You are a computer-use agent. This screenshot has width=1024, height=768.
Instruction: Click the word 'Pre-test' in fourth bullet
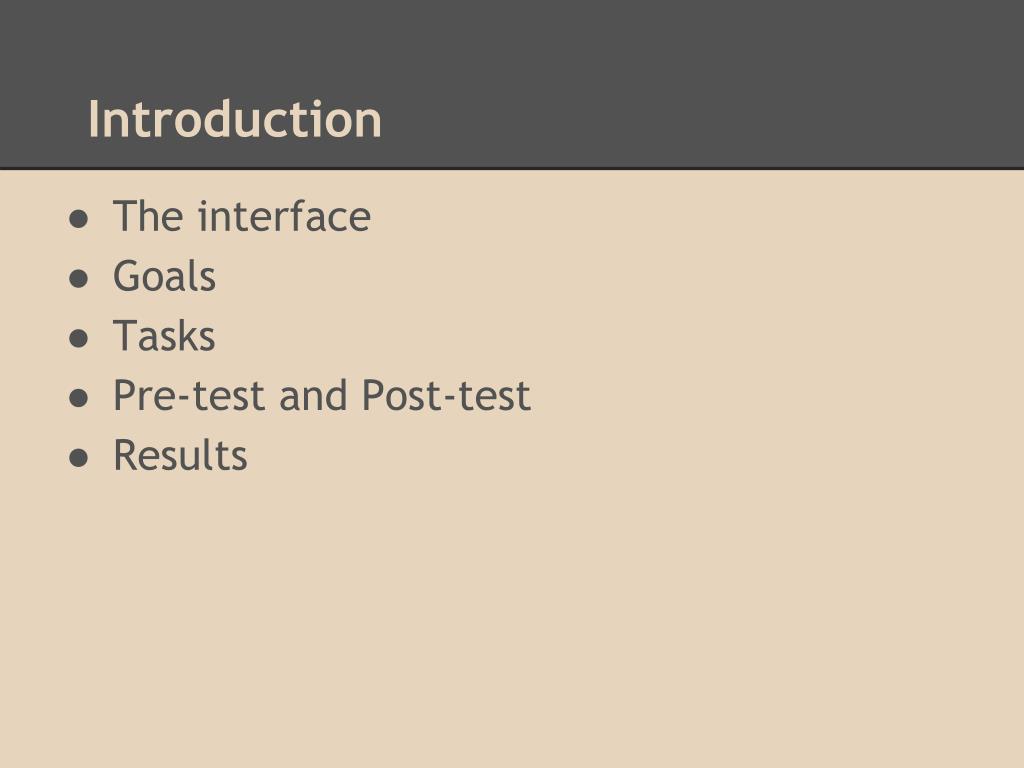189,396
